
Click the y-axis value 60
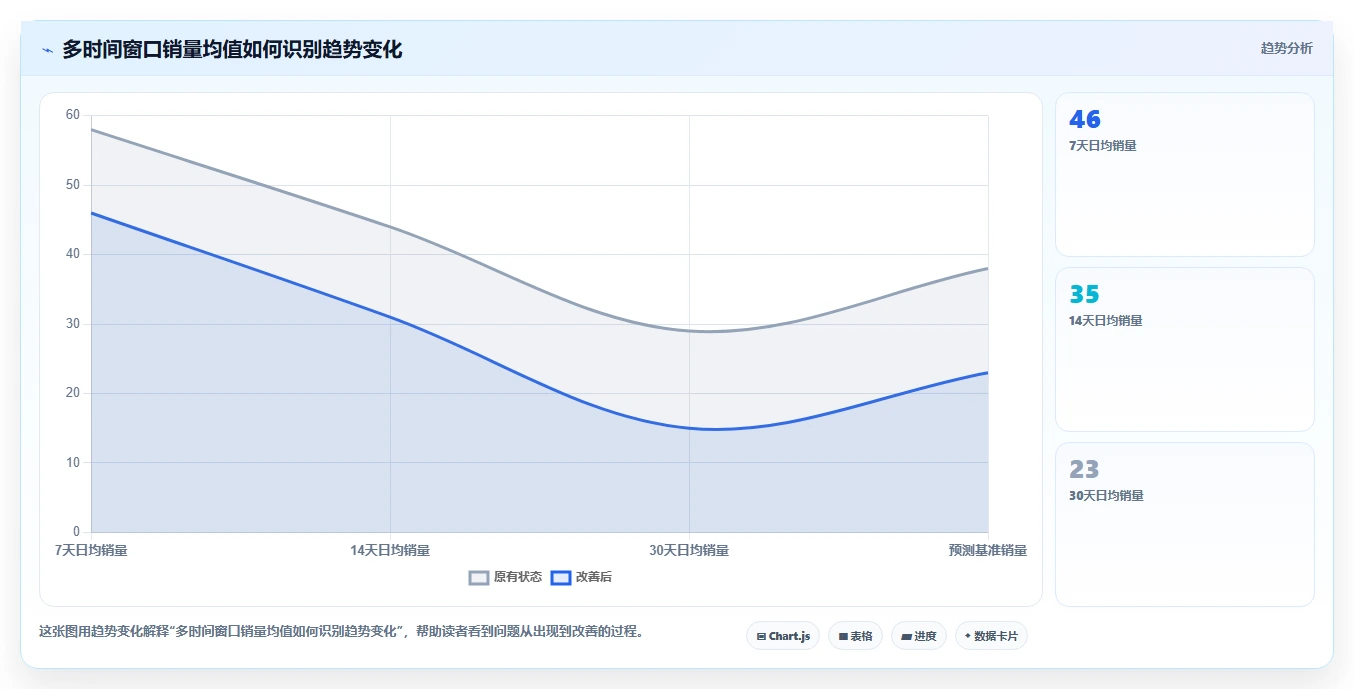coord(72,115)
